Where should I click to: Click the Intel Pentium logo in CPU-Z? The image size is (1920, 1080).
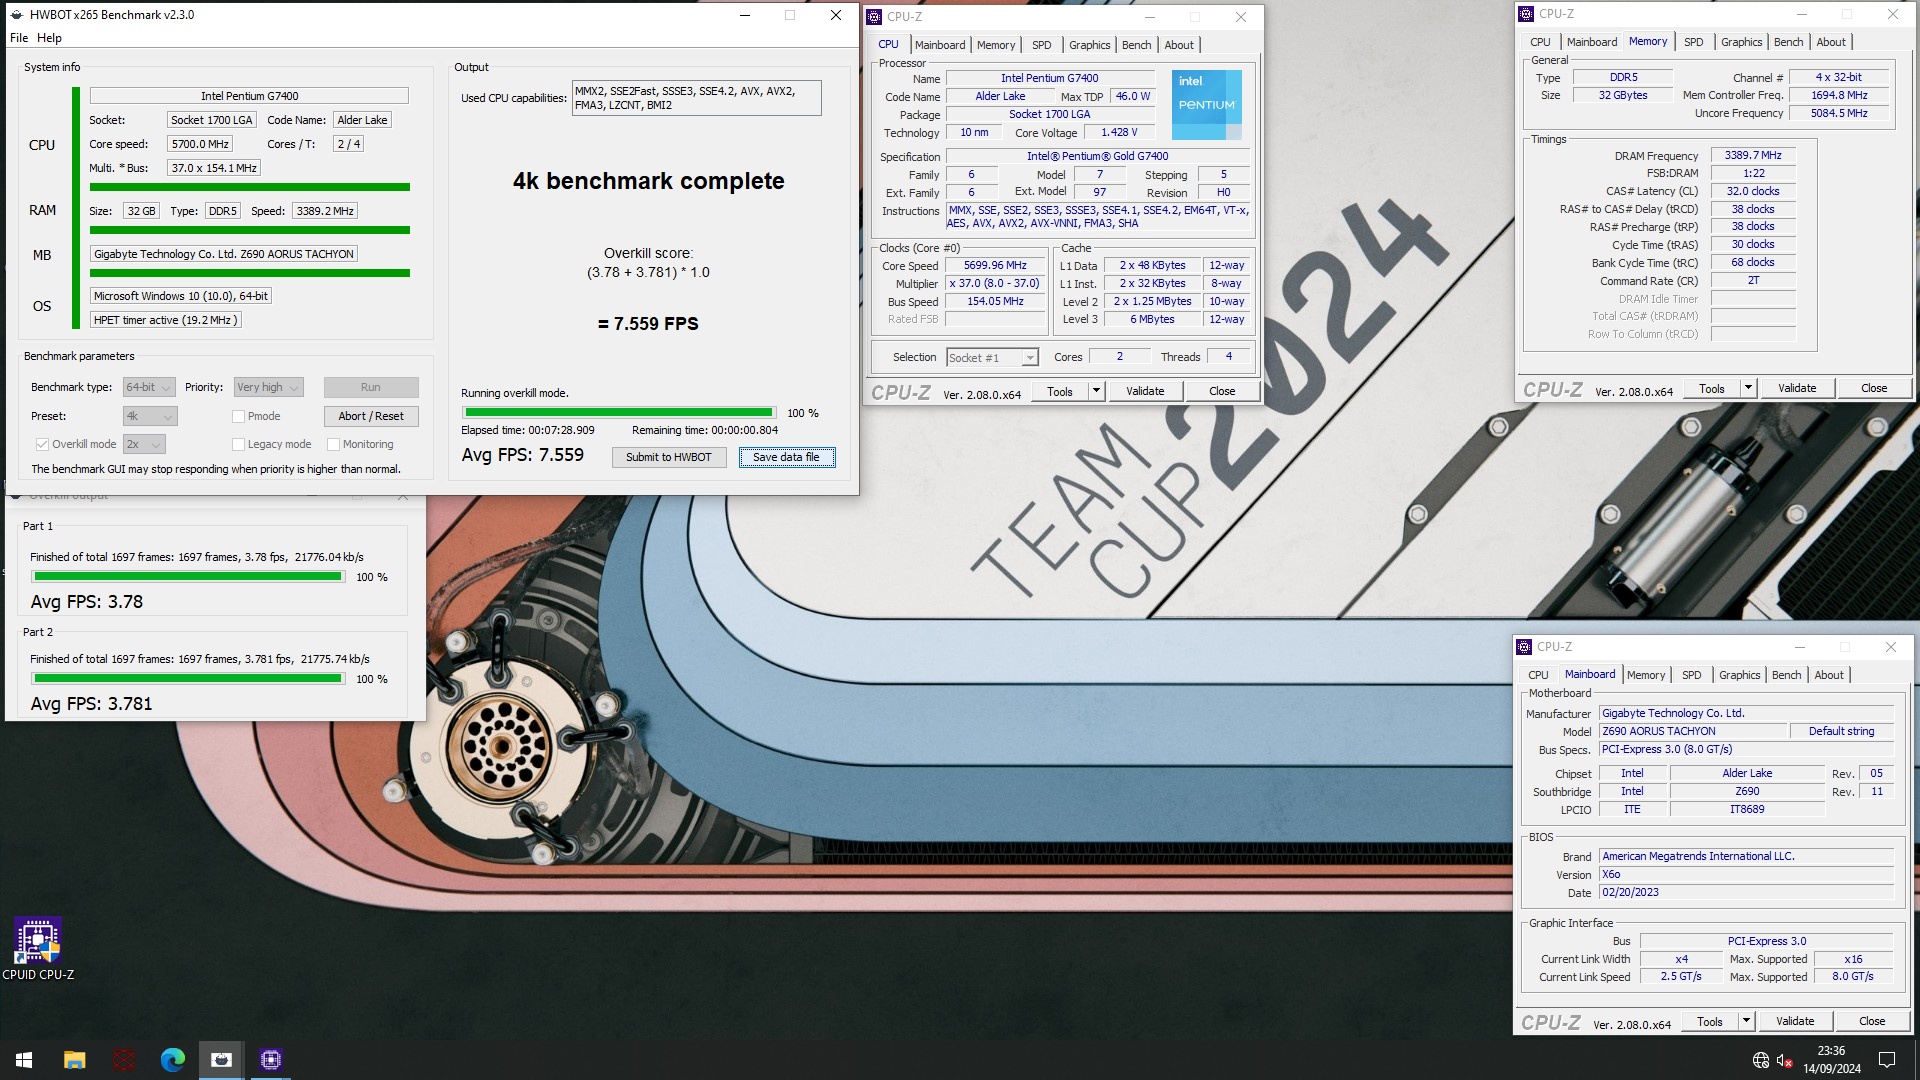click(x=1206, y=104)
